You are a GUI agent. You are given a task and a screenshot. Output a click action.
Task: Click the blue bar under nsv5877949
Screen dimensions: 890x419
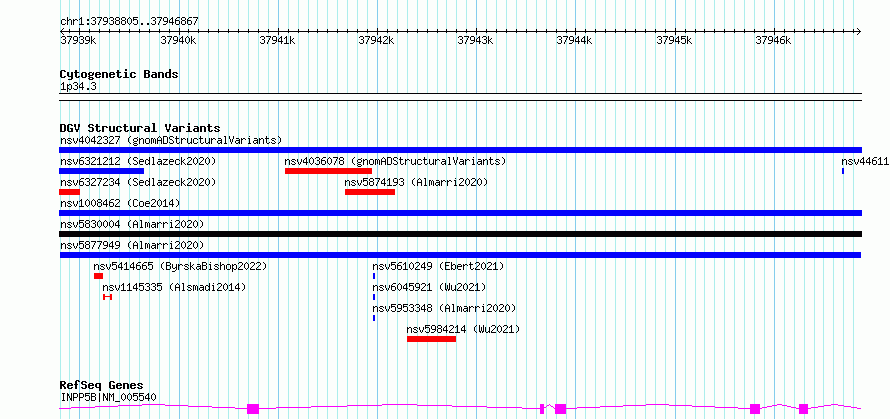click(460, 255)
